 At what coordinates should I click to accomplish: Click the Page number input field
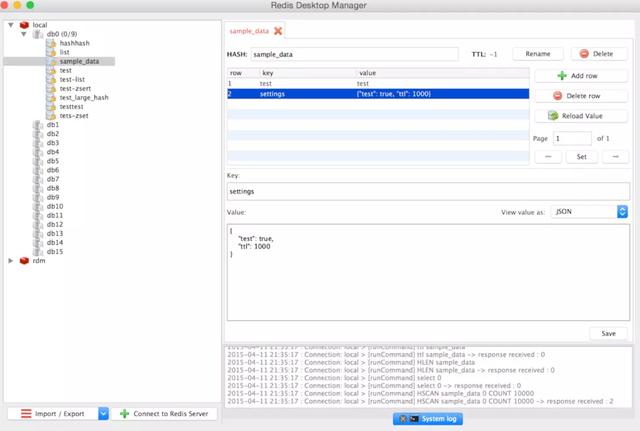(572, 138)
